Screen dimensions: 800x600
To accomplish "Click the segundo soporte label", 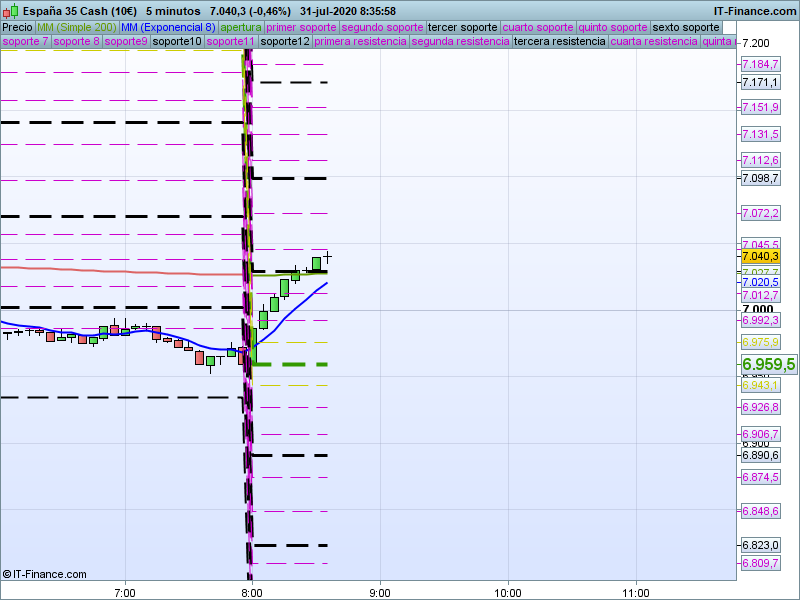I will tap(382, 28).
